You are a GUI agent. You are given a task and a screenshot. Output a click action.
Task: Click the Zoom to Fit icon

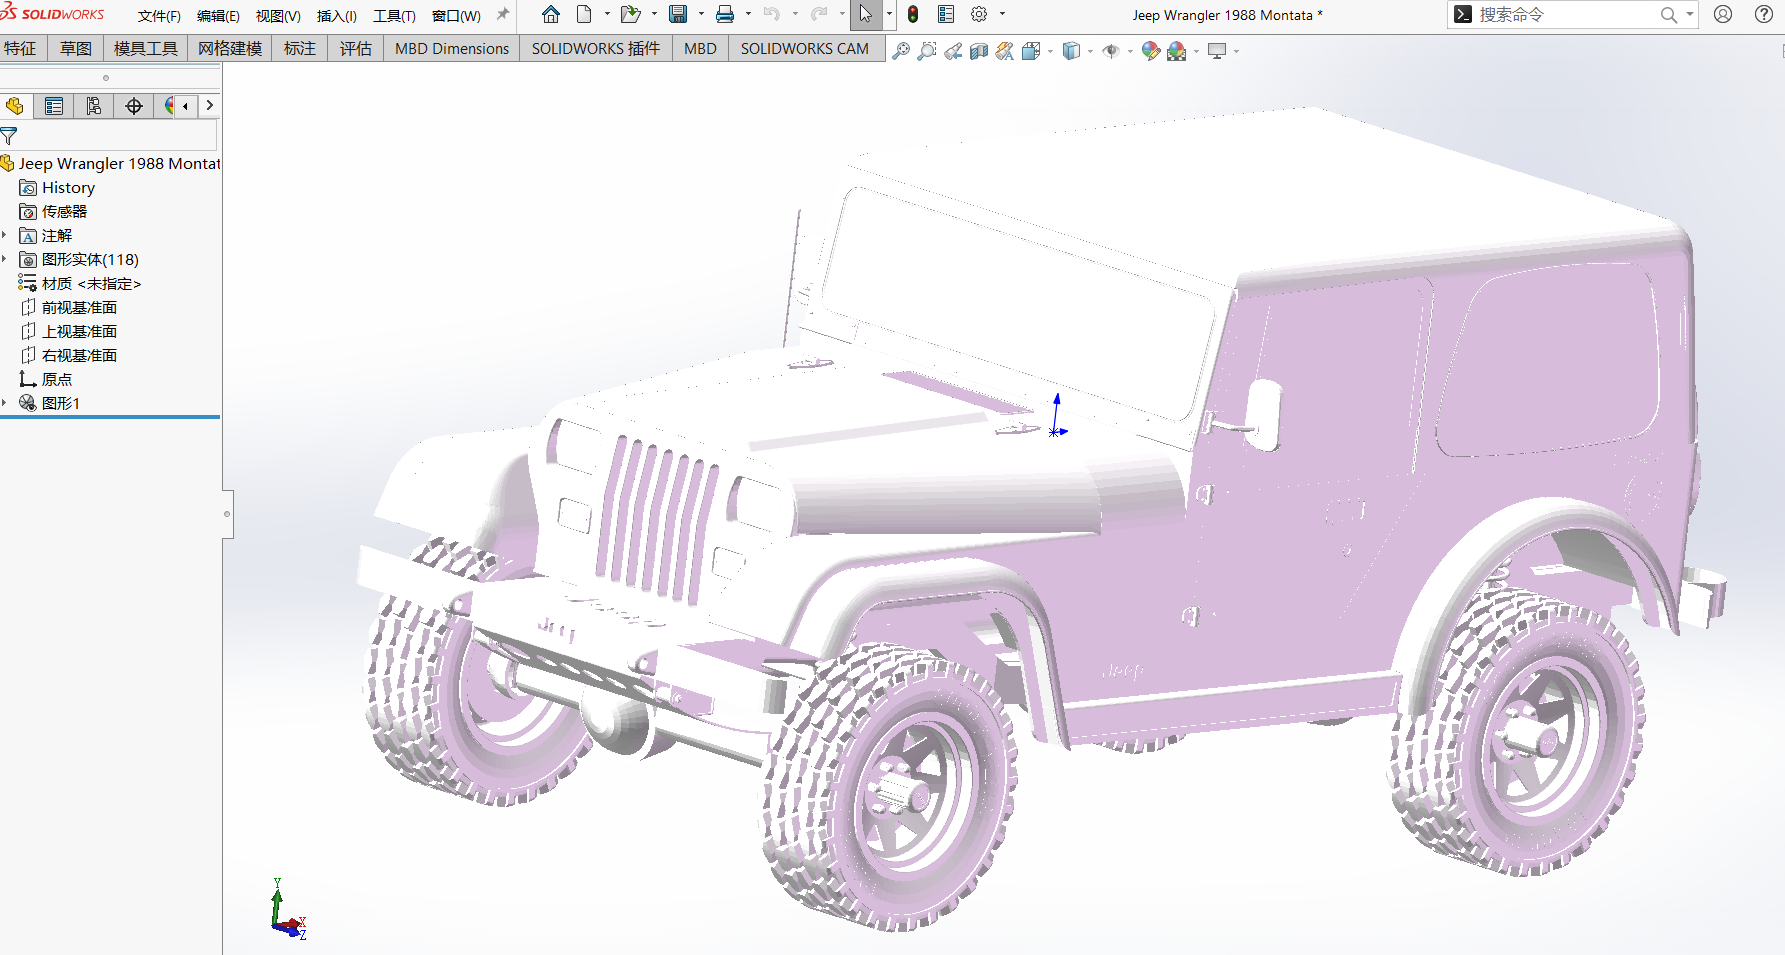click(901, 51)
